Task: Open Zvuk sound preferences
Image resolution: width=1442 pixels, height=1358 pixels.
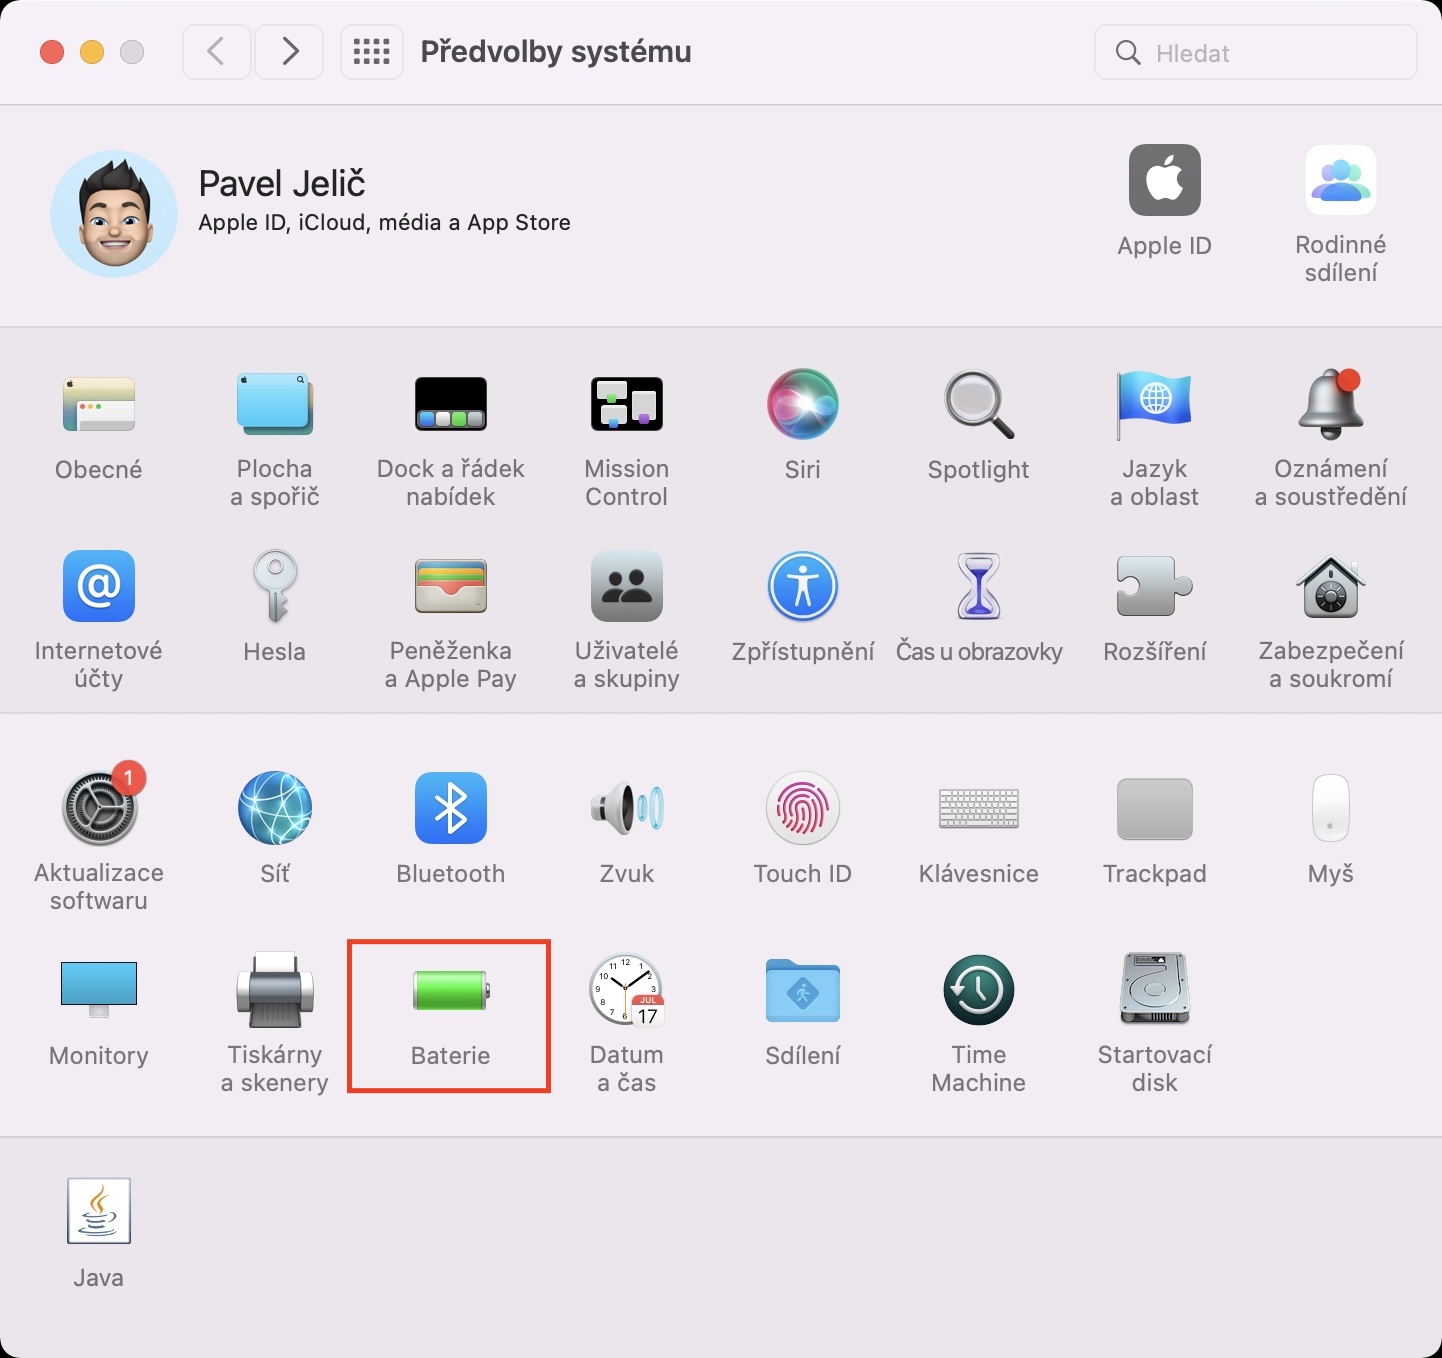Action: tap(627, 808)
